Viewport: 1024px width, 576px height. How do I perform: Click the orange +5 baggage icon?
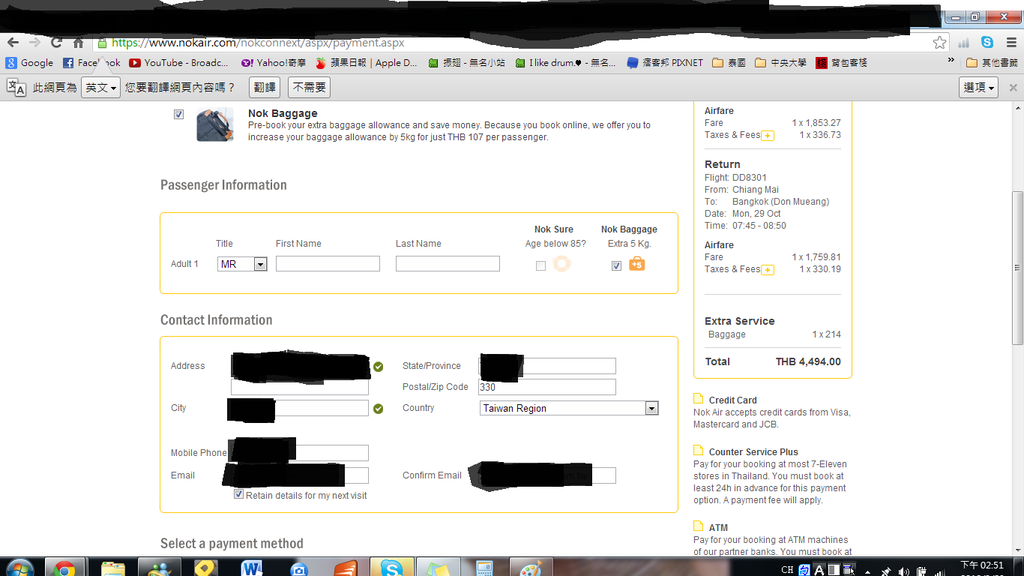click(637, 264)
